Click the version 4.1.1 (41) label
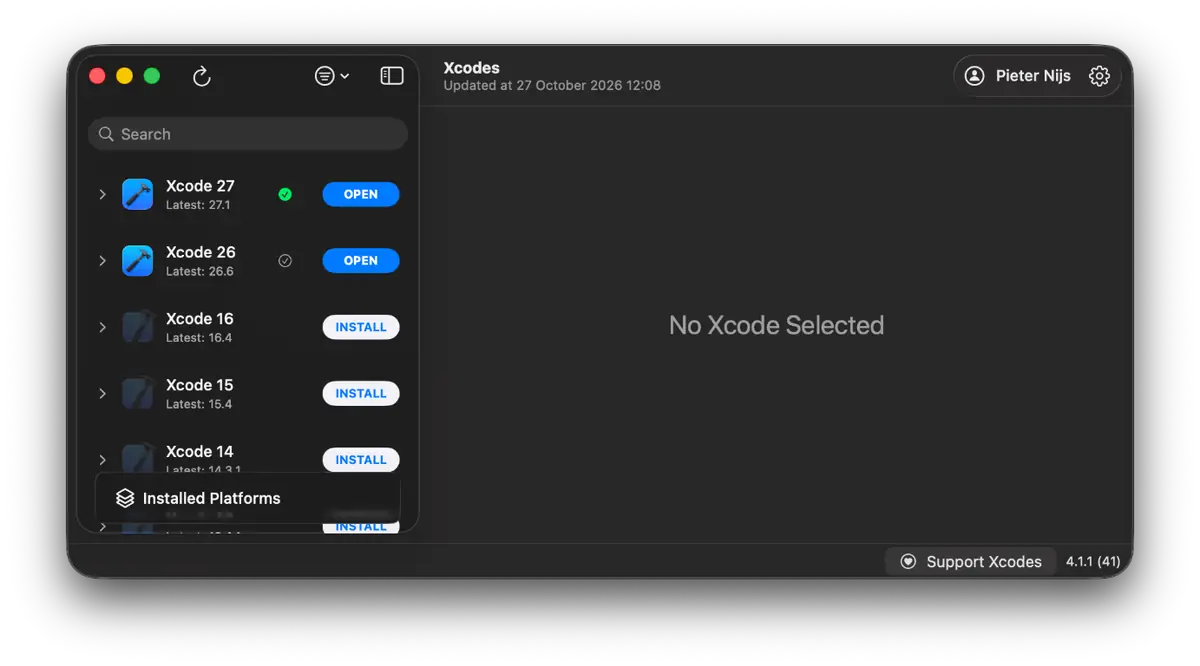The width and height of the screenshot is (1200, 666). [1093, 562]
